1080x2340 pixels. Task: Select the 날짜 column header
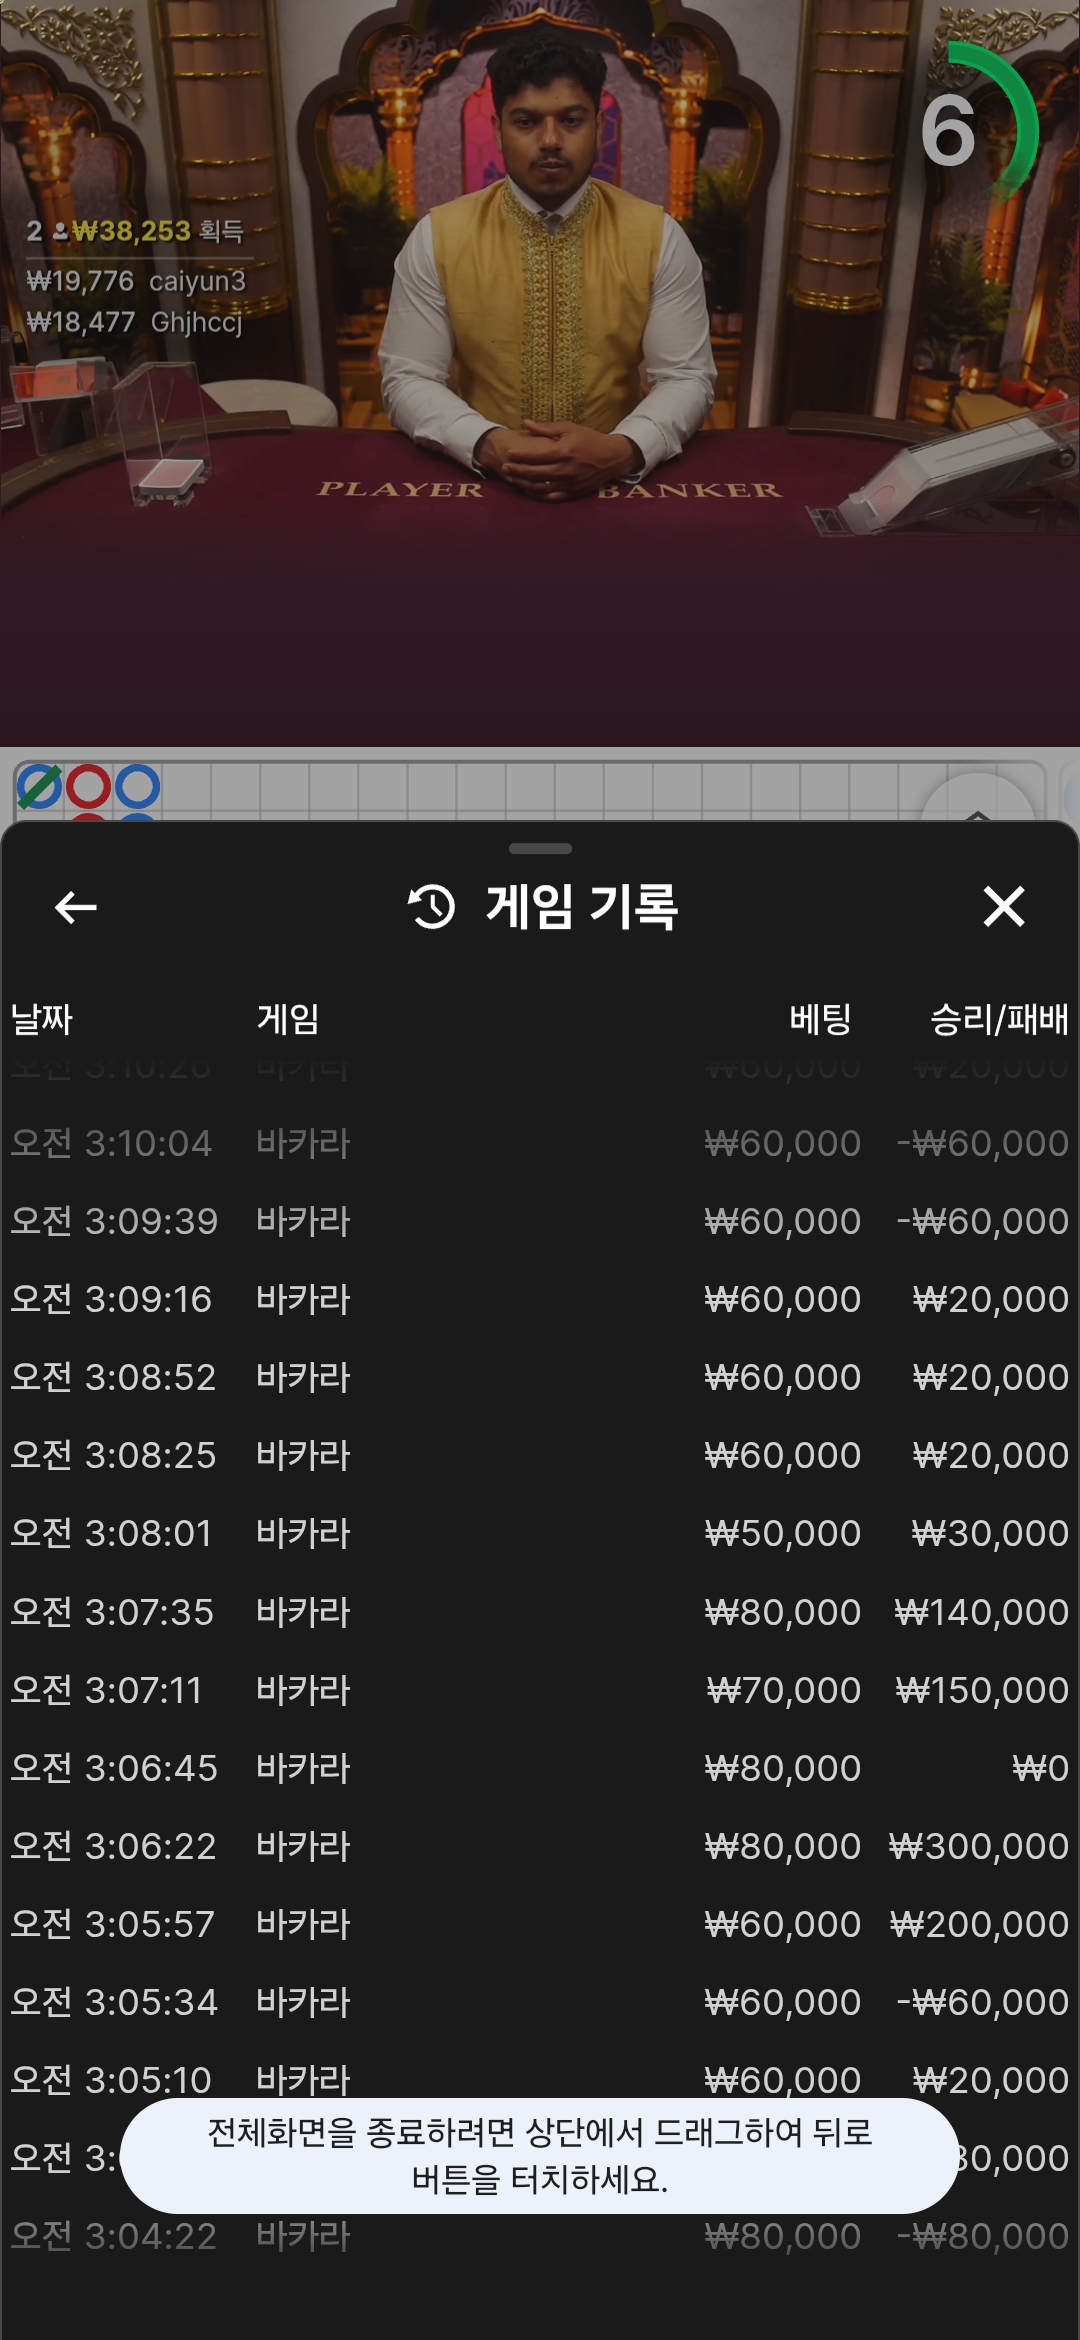coord(41,1019)
